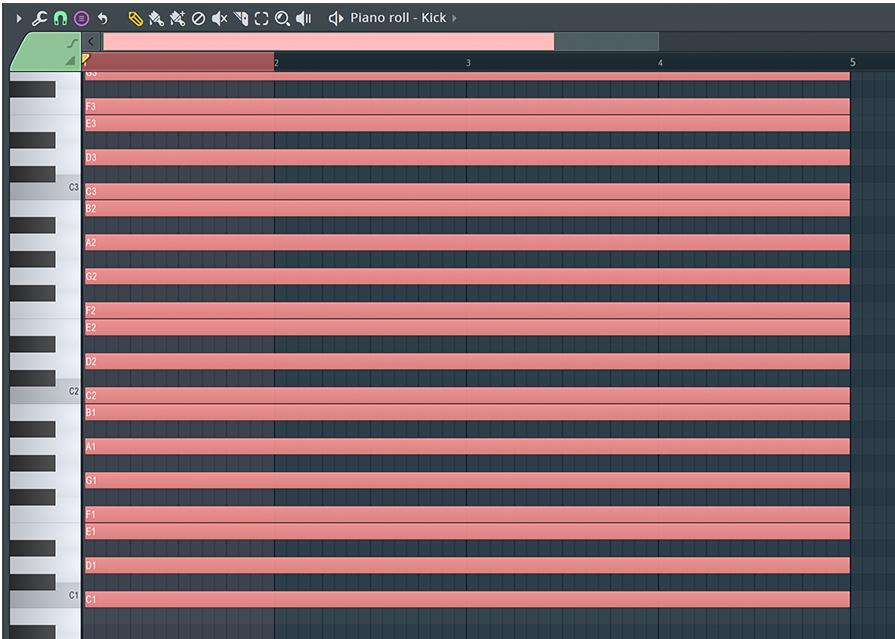The image size is (895, 639).
Task: Open the piano roll main menu arrow
Action: coord(19,19)
